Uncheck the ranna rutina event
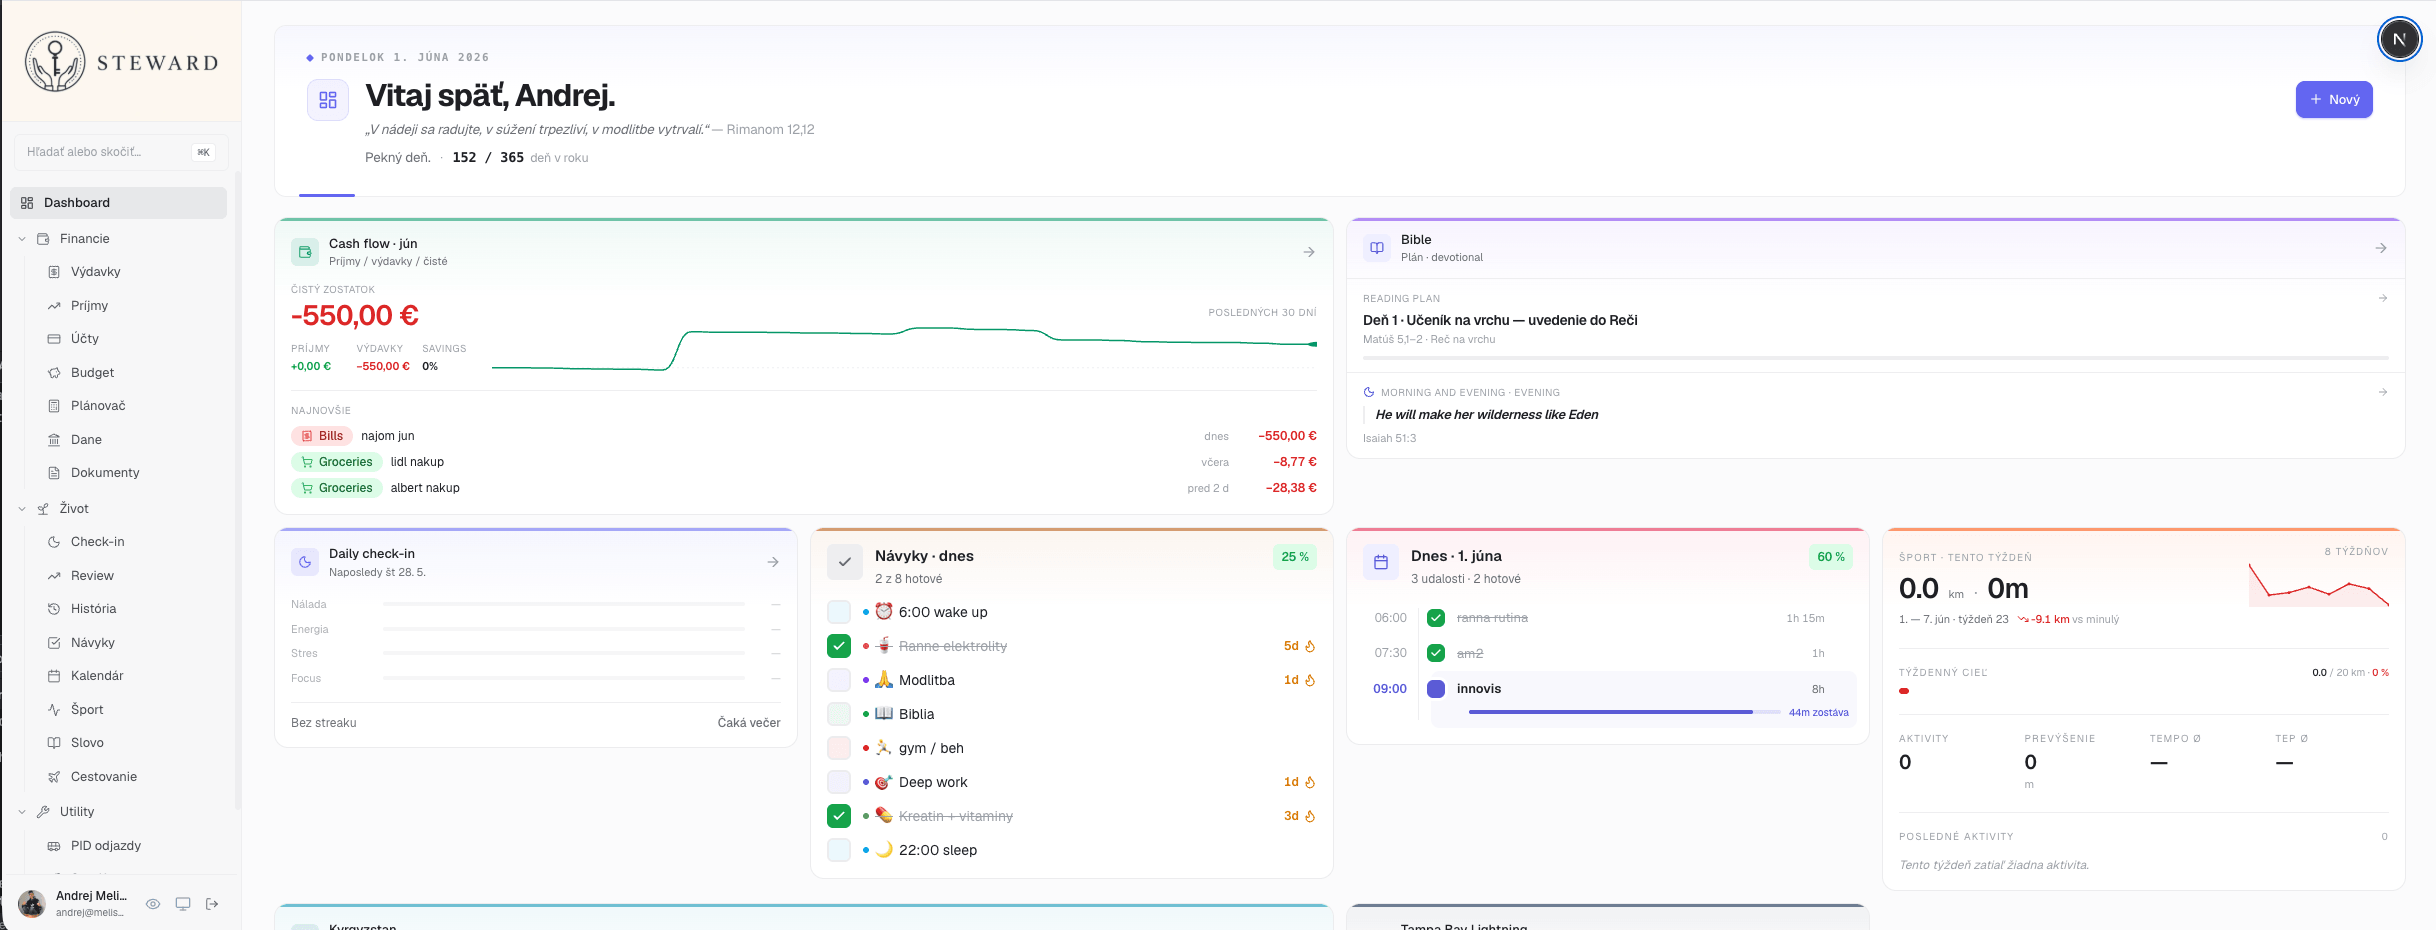Screen dimensions: 2436x930 [x=1436, y=618]
